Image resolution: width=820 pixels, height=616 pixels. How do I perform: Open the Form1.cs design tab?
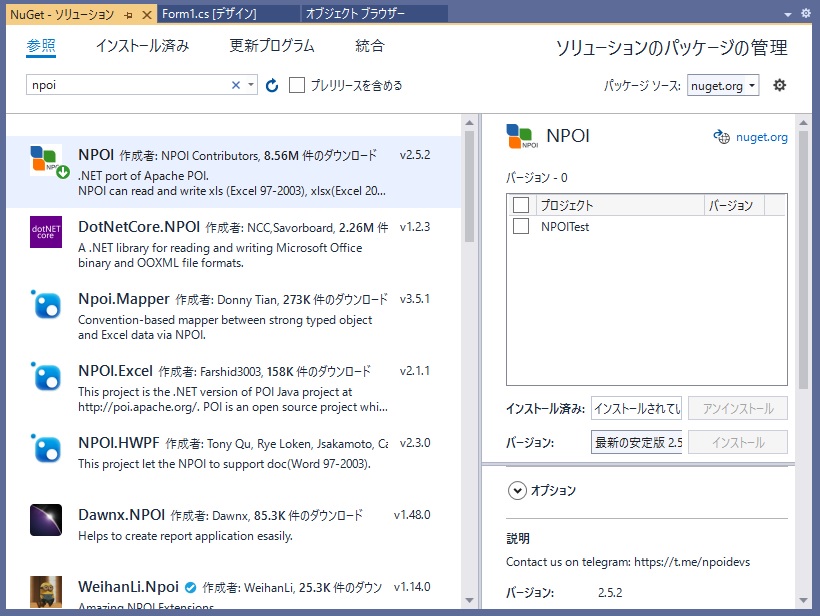point(229,14)
